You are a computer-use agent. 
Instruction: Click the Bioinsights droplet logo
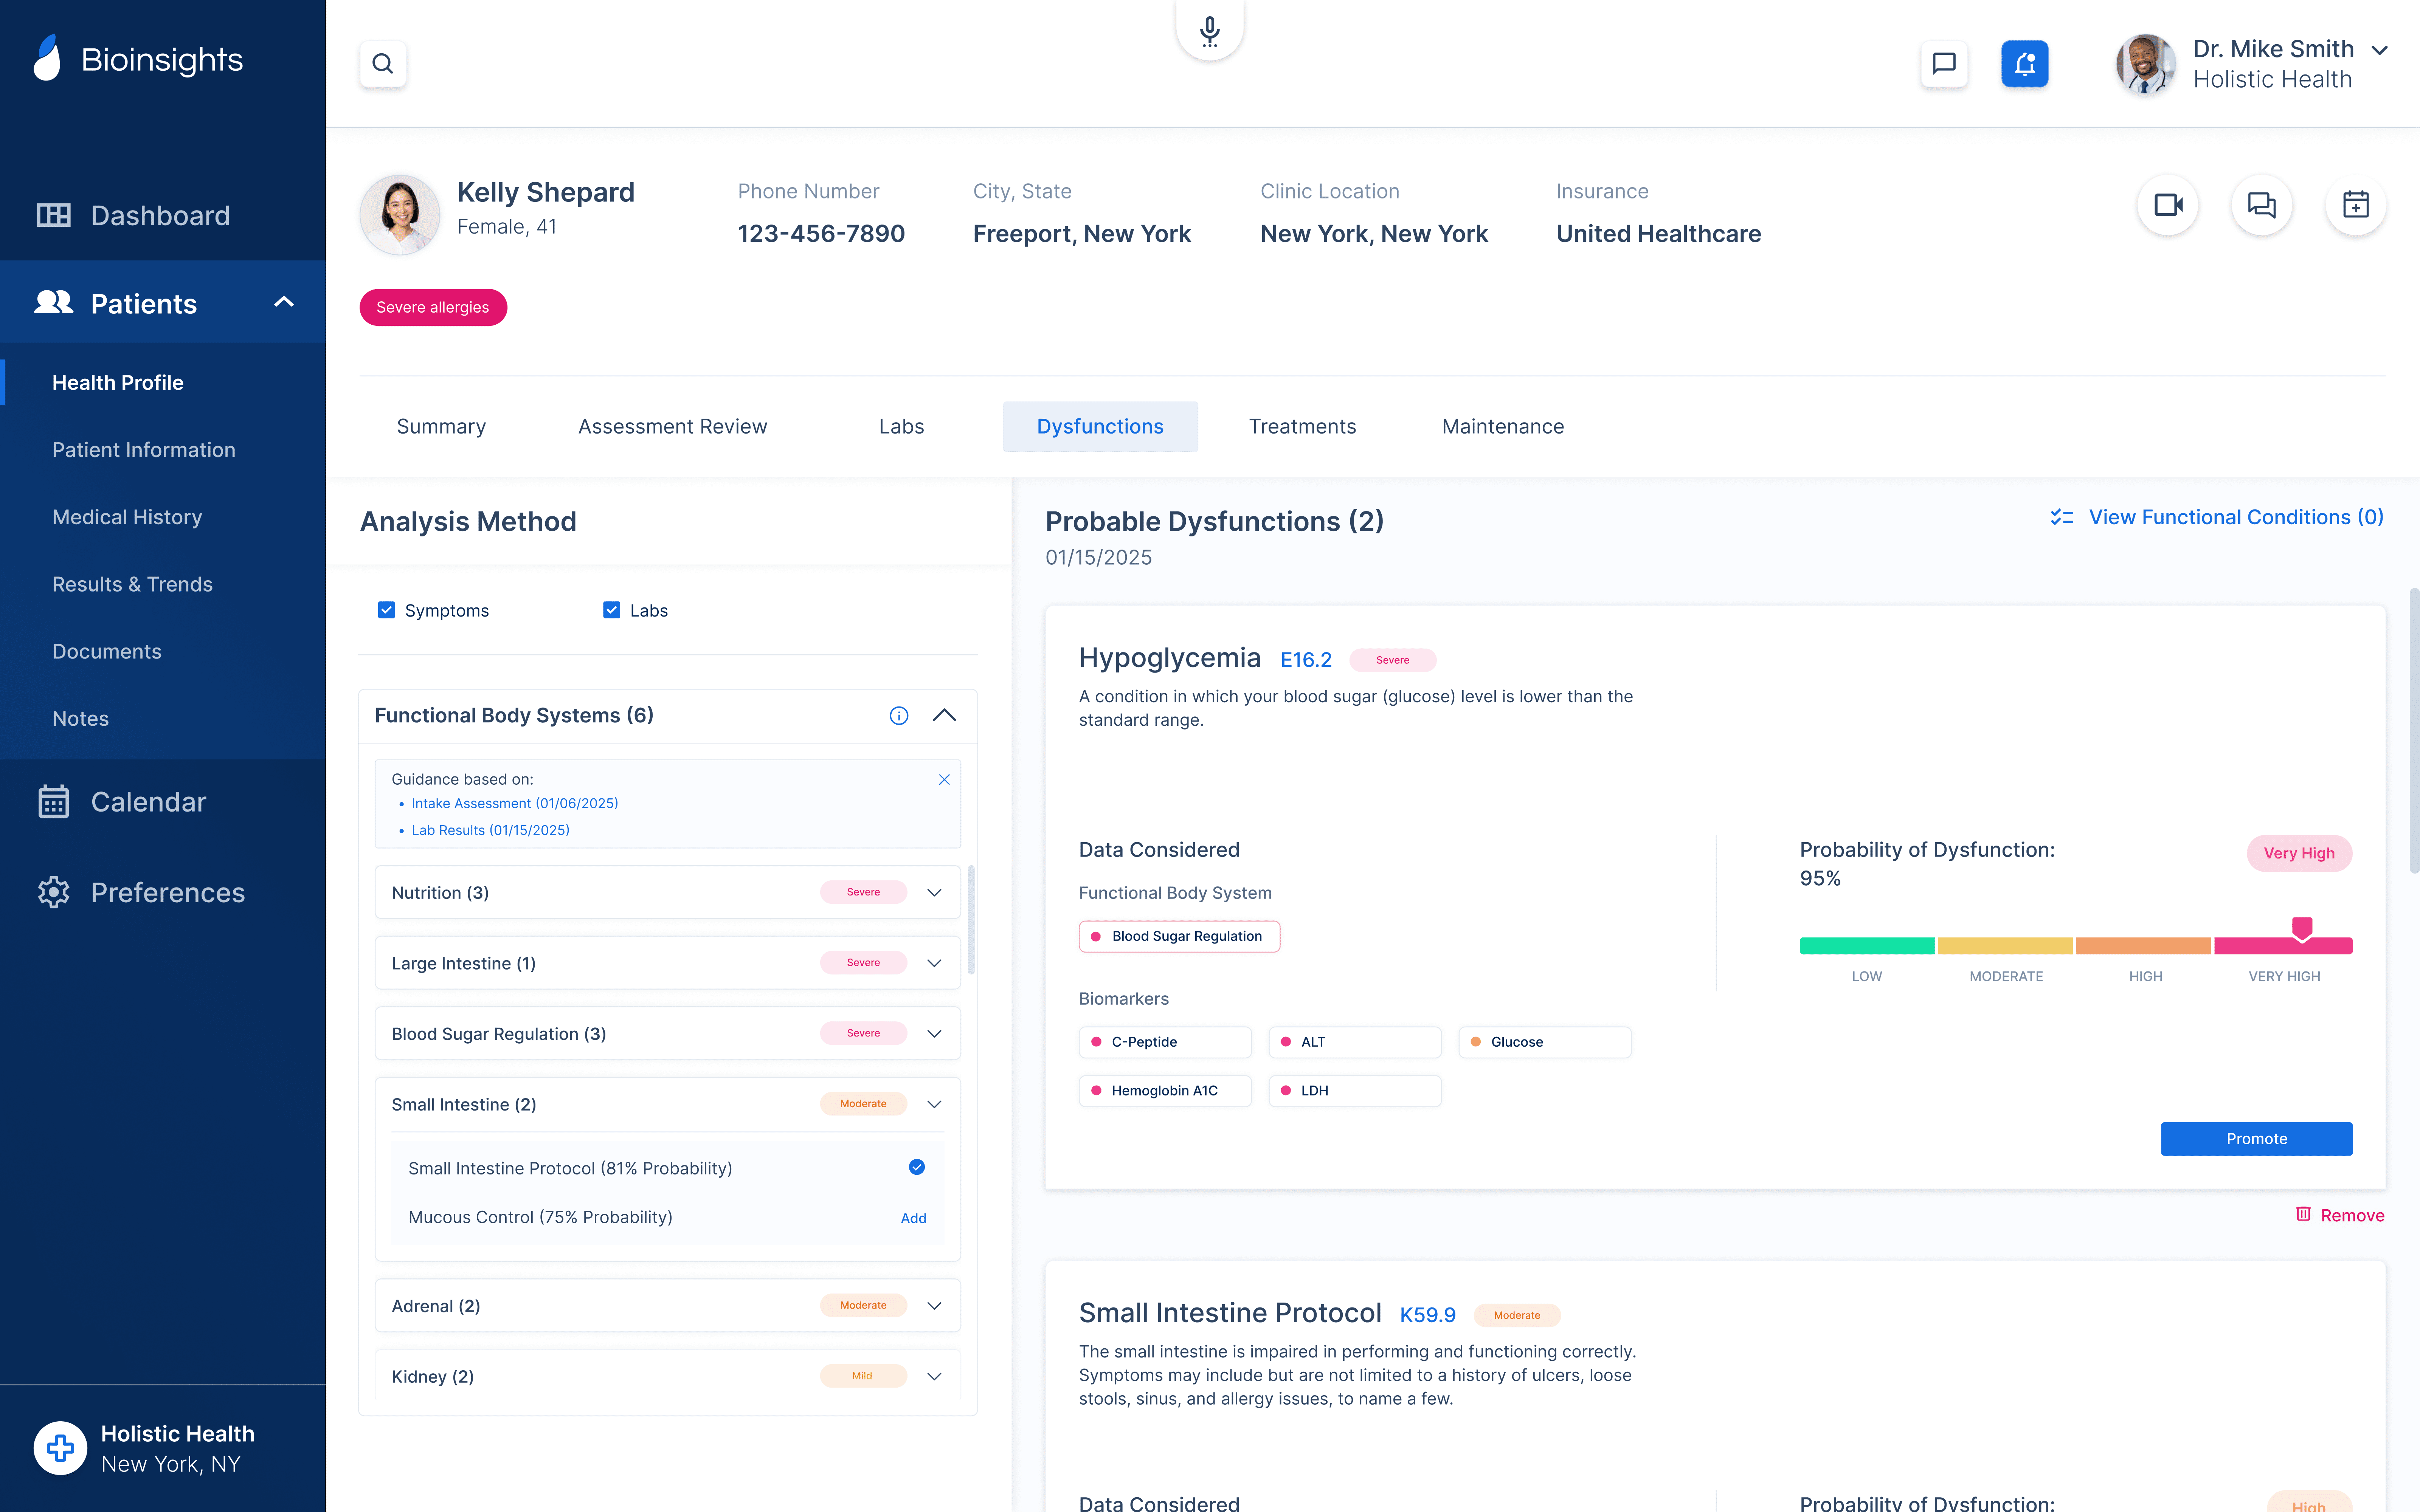(x=47, y=58)
